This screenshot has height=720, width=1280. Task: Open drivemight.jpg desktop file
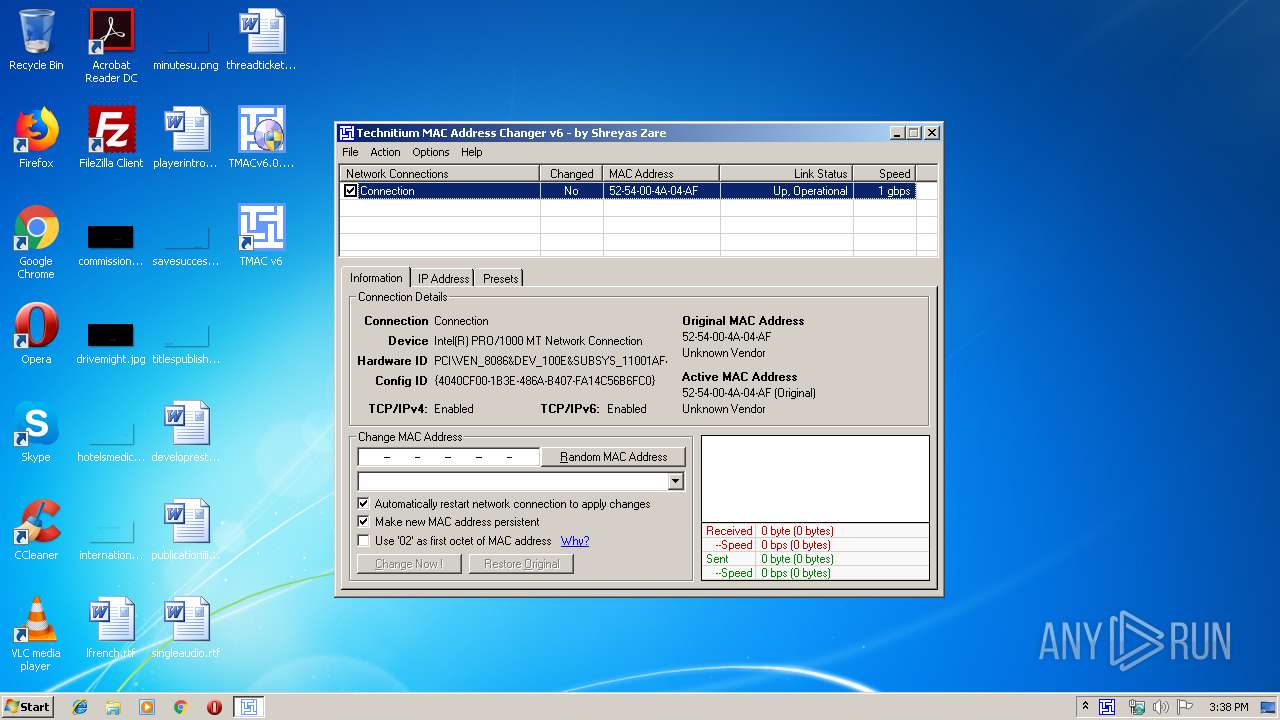point(111,340)
